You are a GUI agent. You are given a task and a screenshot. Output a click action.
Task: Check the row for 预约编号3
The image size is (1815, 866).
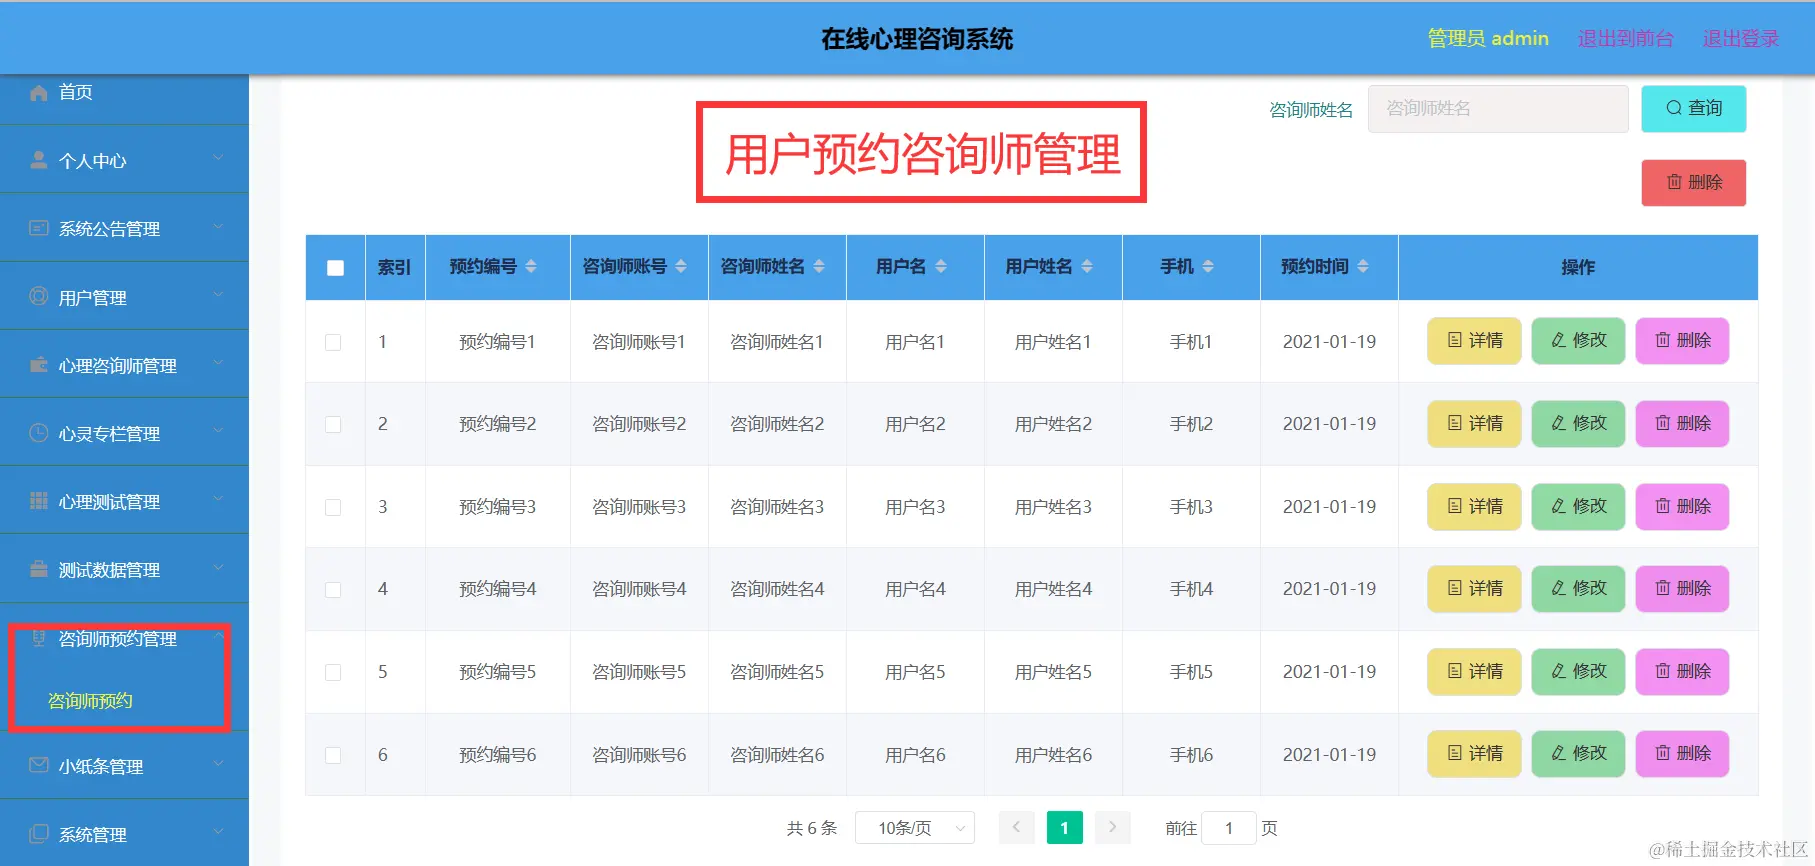[x=333, y=507]
